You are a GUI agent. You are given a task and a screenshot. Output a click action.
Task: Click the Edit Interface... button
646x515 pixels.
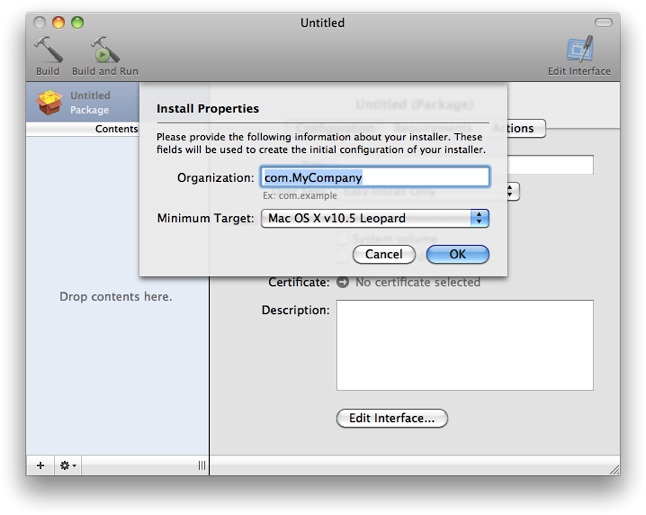392,418
